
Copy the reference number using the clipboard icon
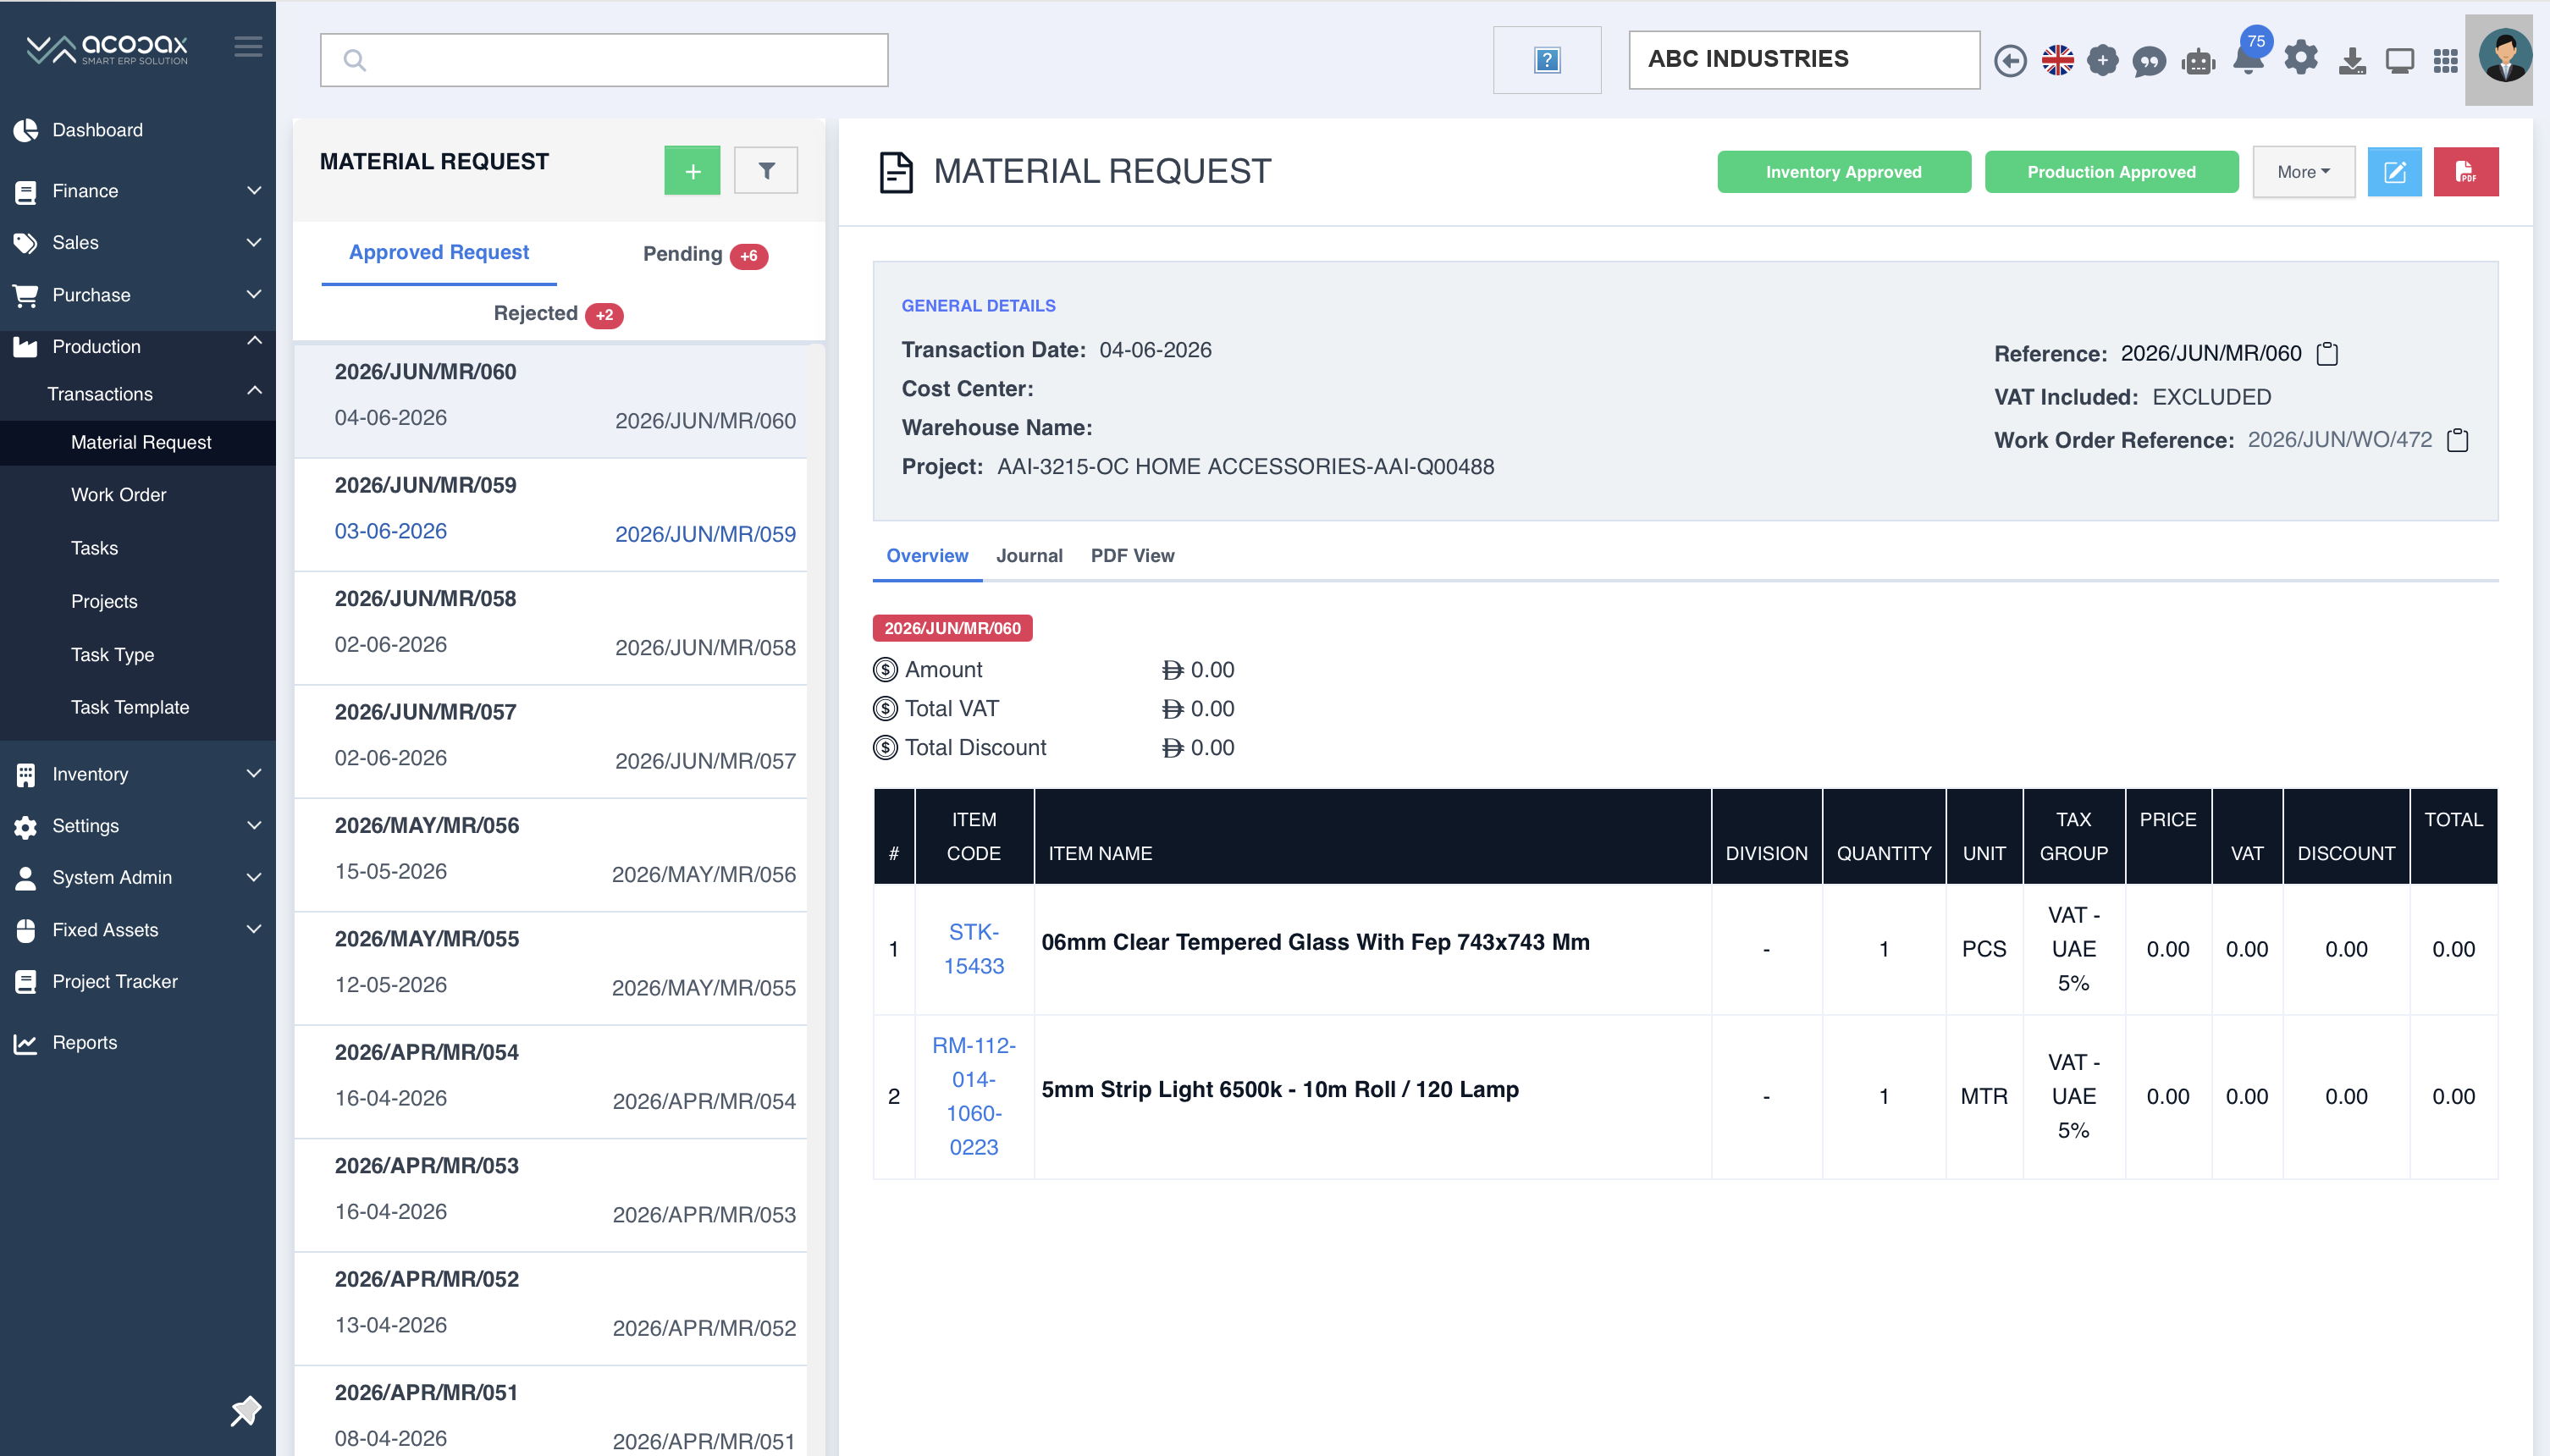click(x=2327, y=354)
